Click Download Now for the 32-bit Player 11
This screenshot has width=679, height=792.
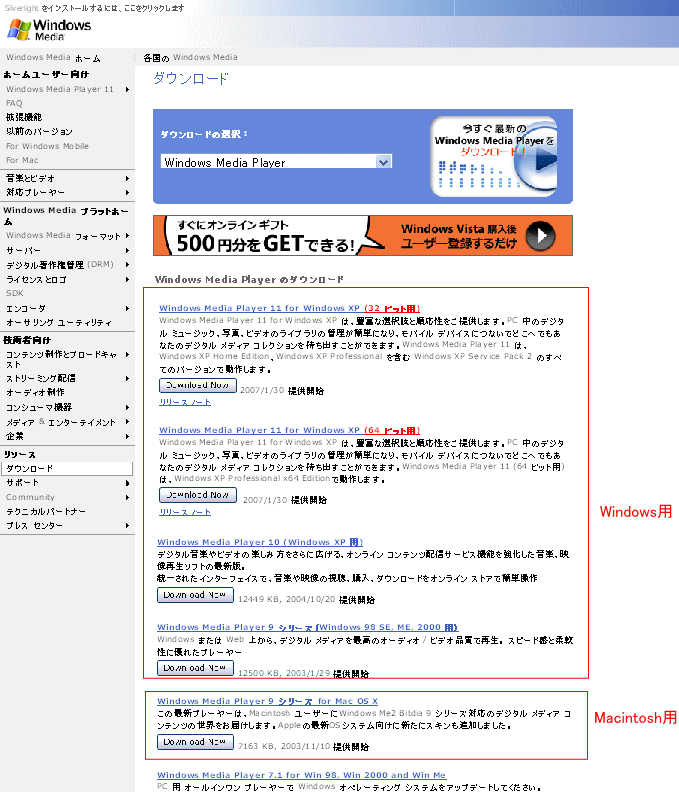pyautogui.click(x=198, y=385)
